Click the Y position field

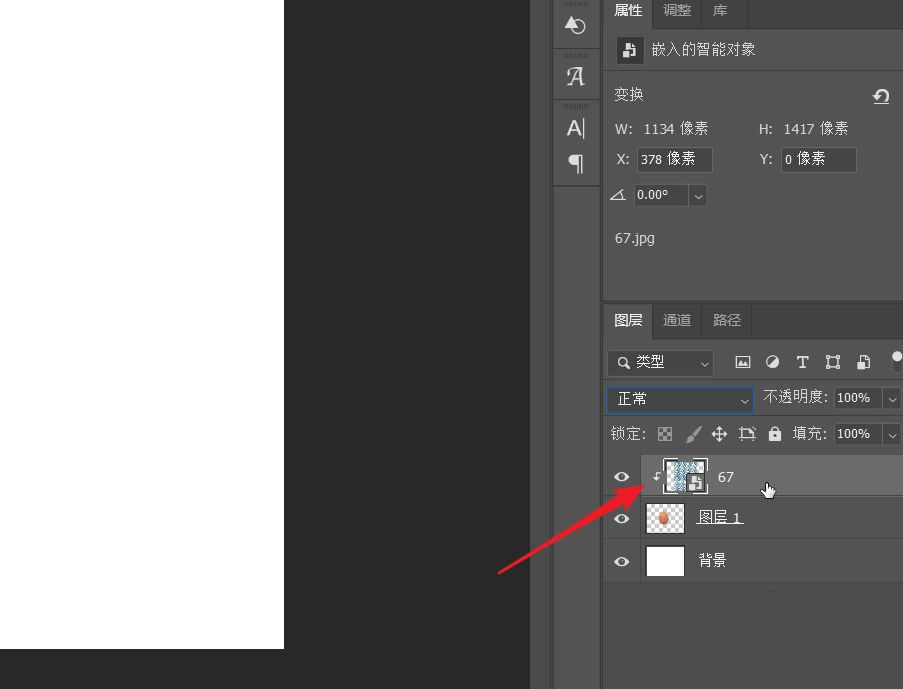[818, 160]
